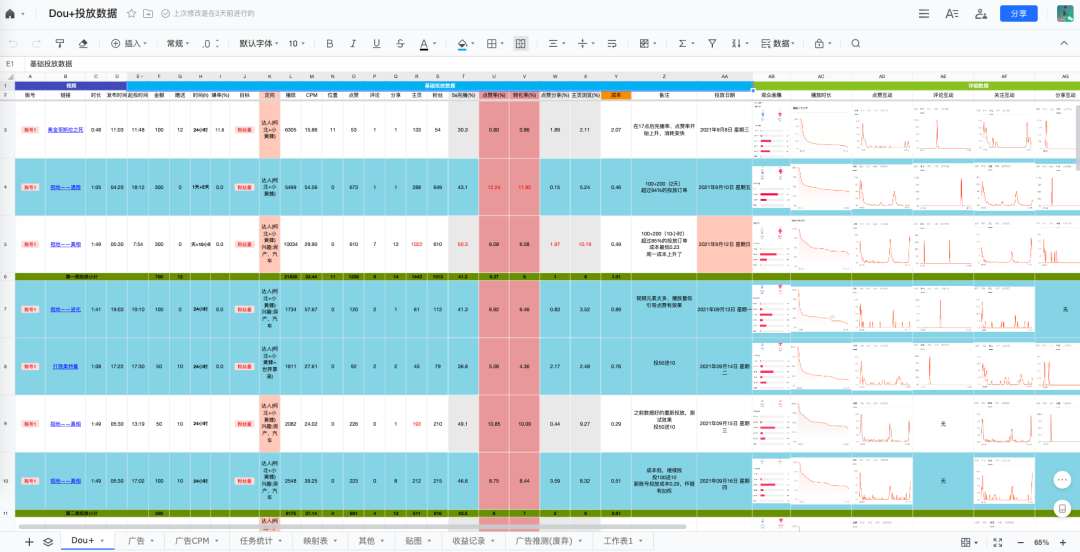Collapse the toolbar with the up chevron

1064,43
